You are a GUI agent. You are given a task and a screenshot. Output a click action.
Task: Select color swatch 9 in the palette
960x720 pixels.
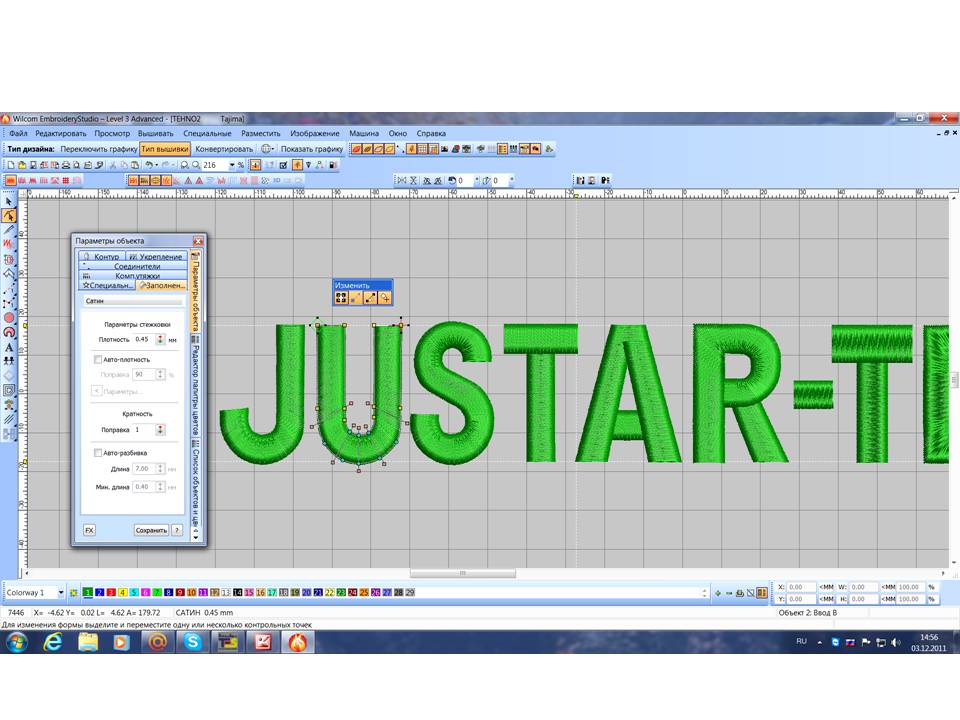tap(180, 593)
